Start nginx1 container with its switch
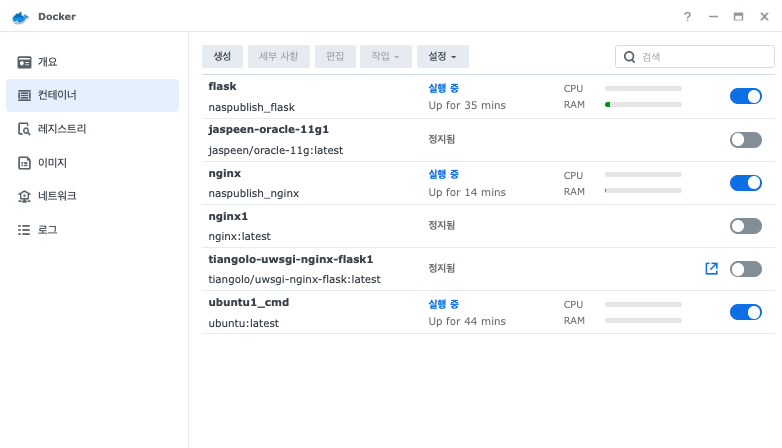The image size is (782, 448). (746, 226)
